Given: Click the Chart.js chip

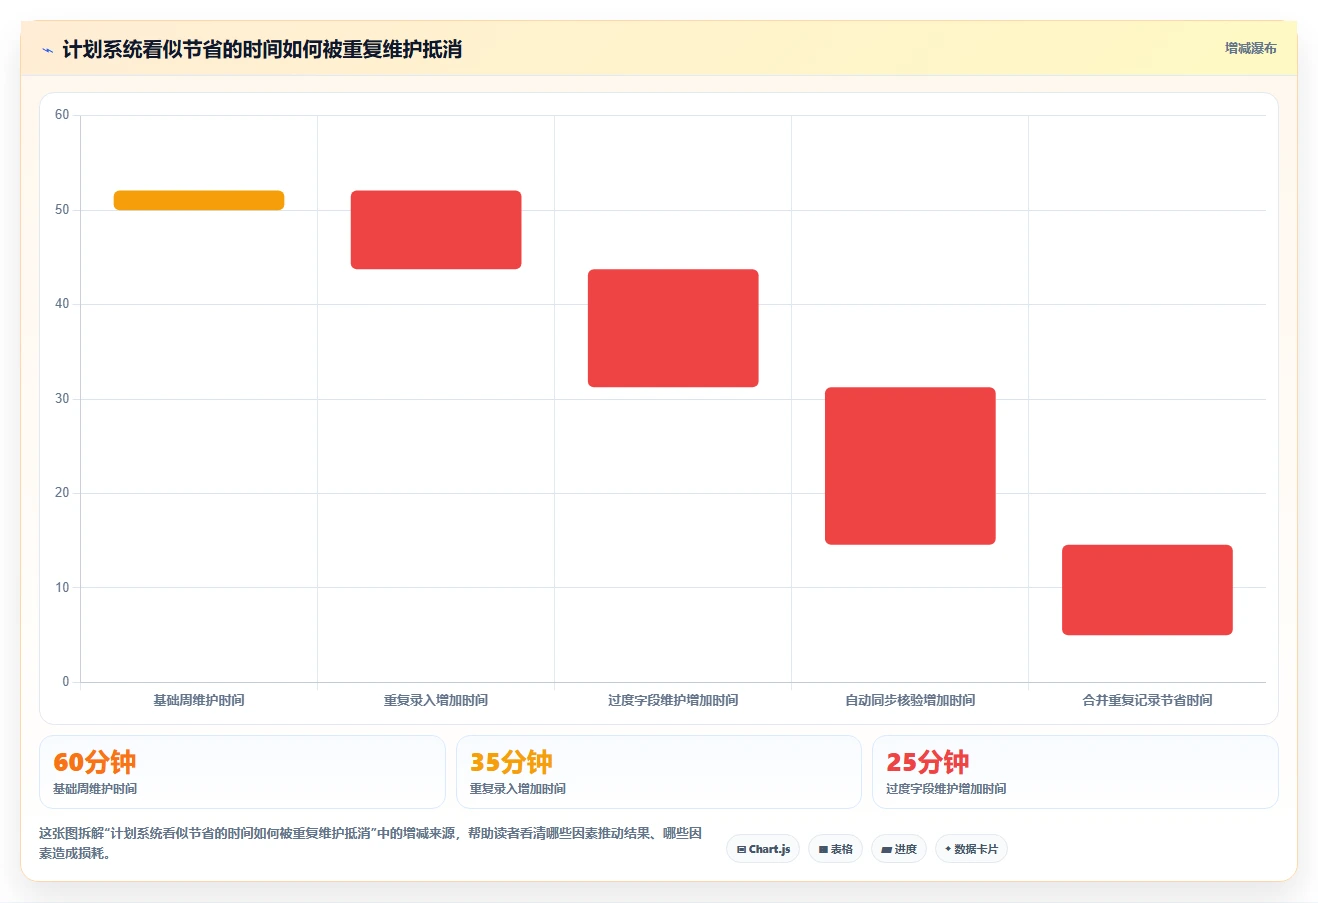Looking at the screenshot, I should [763, 849].
